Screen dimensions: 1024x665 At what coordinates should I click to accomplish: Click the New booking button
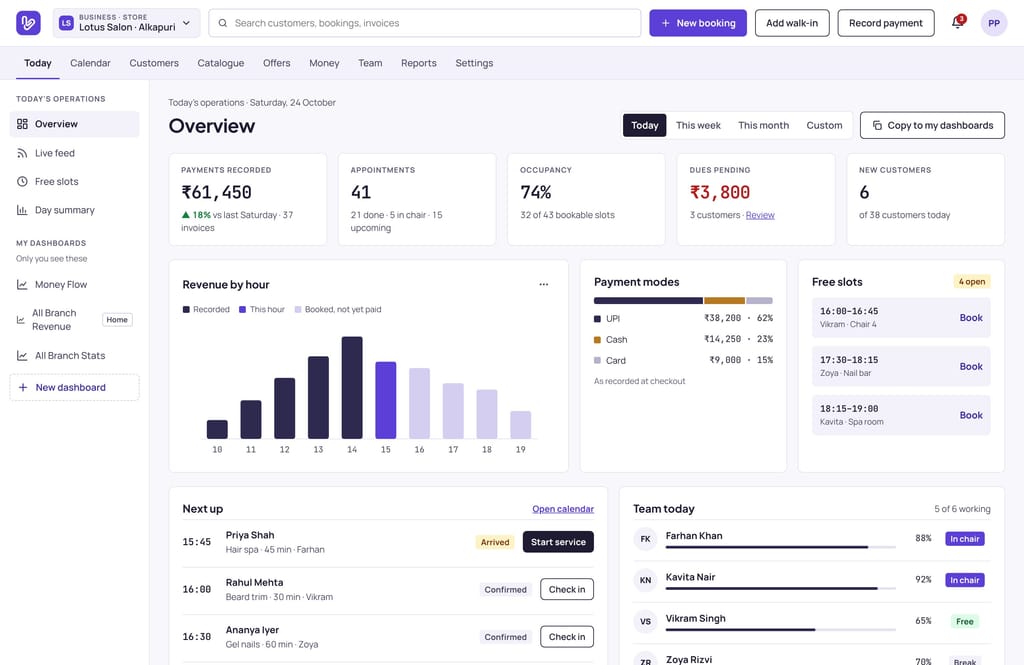[x=697, y=23]
